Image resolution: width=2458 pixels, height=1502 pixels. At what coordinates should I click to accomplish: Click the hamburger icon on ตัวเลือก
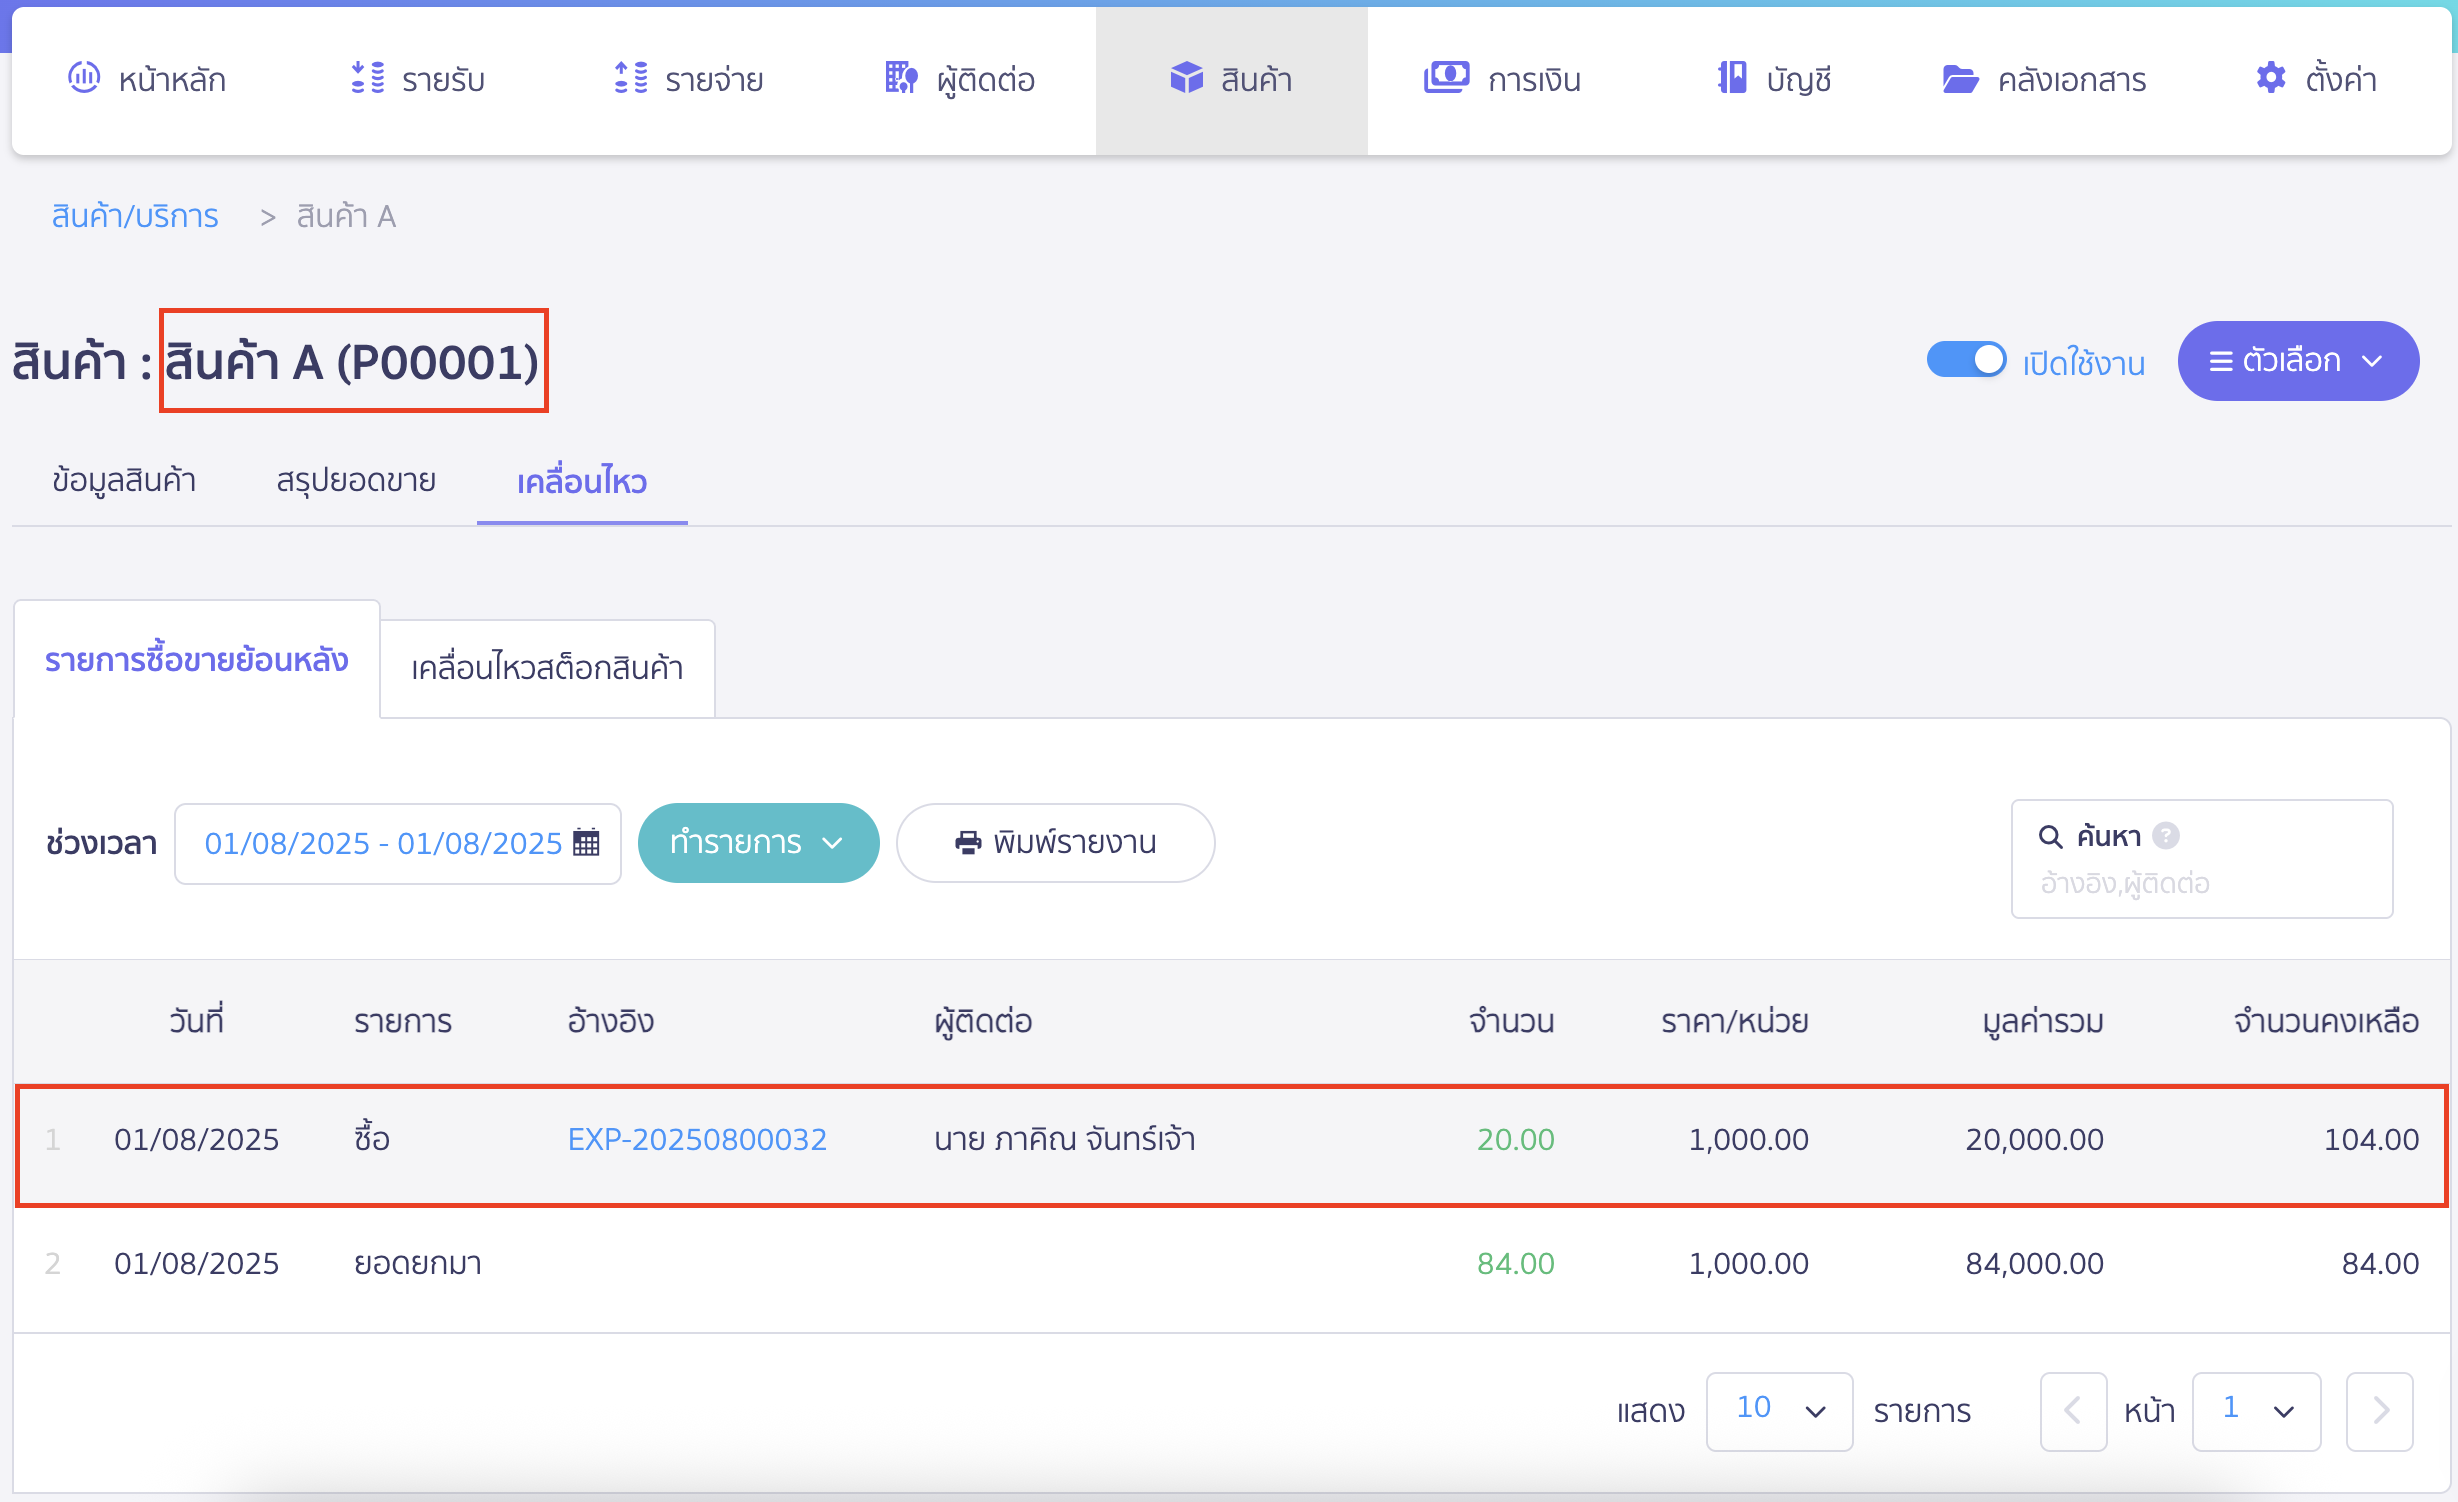point(2221,362)
